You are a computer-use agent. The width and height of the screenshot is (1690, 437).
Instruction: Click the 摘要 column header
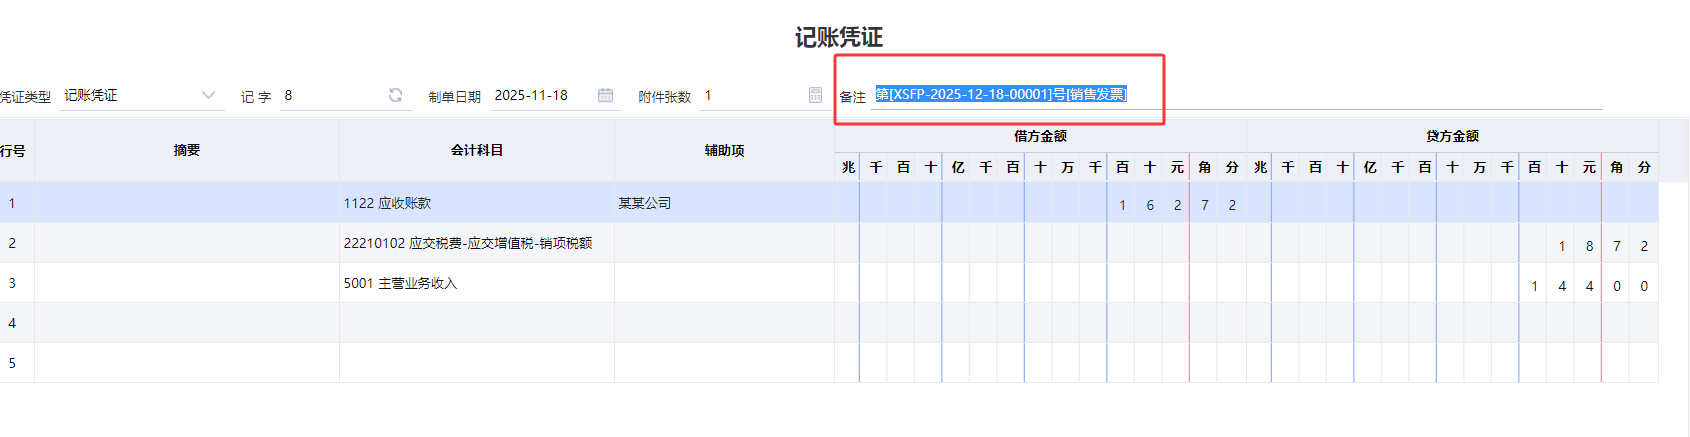(187, 150)
